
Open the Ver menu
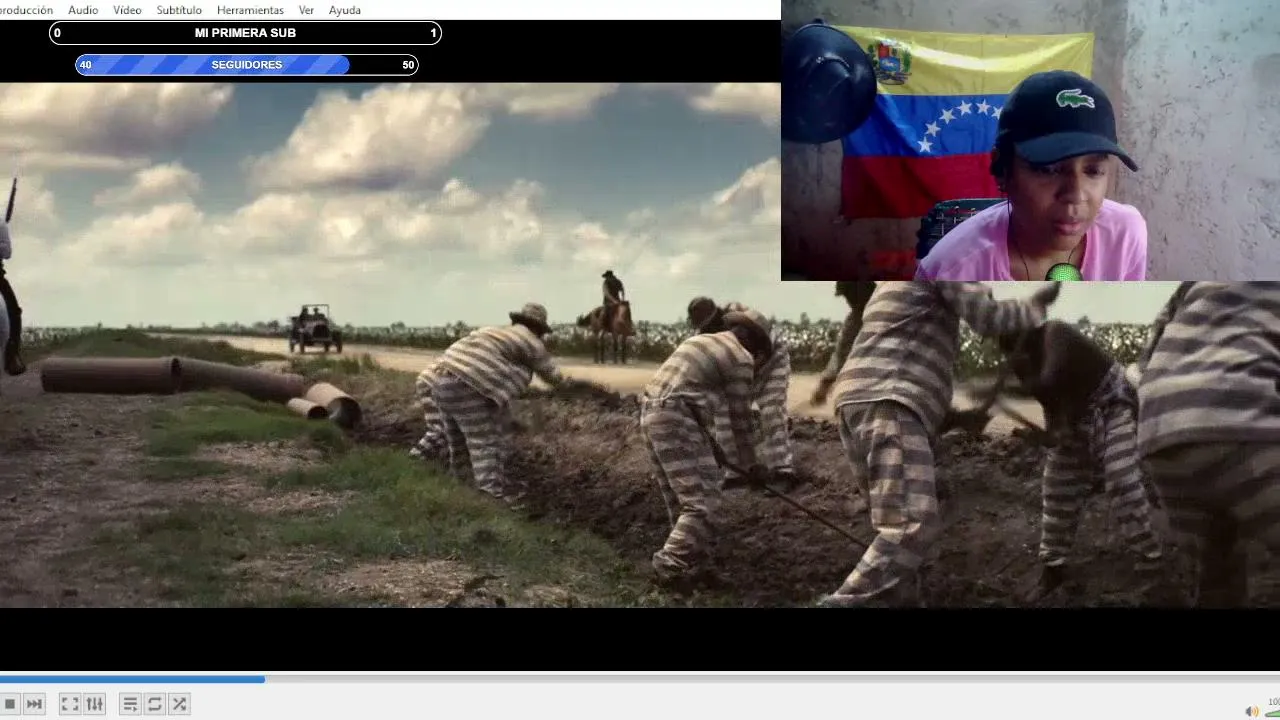tap(306, 10)
